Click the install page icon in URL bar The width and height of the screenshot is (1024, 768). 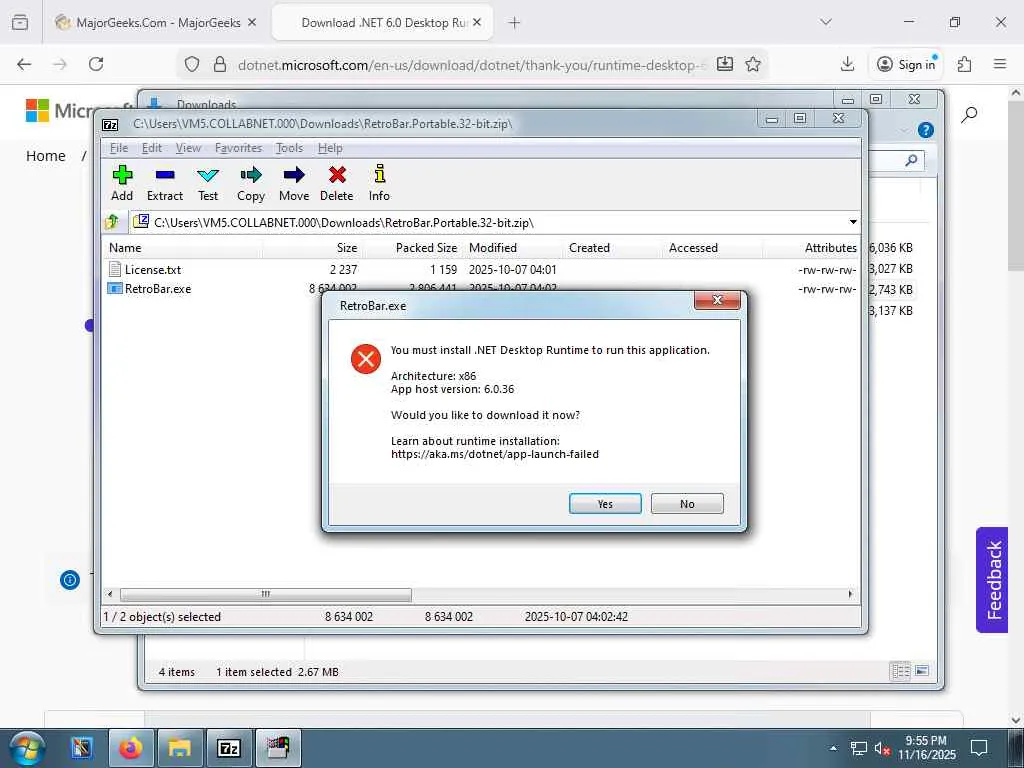(725, 64)
